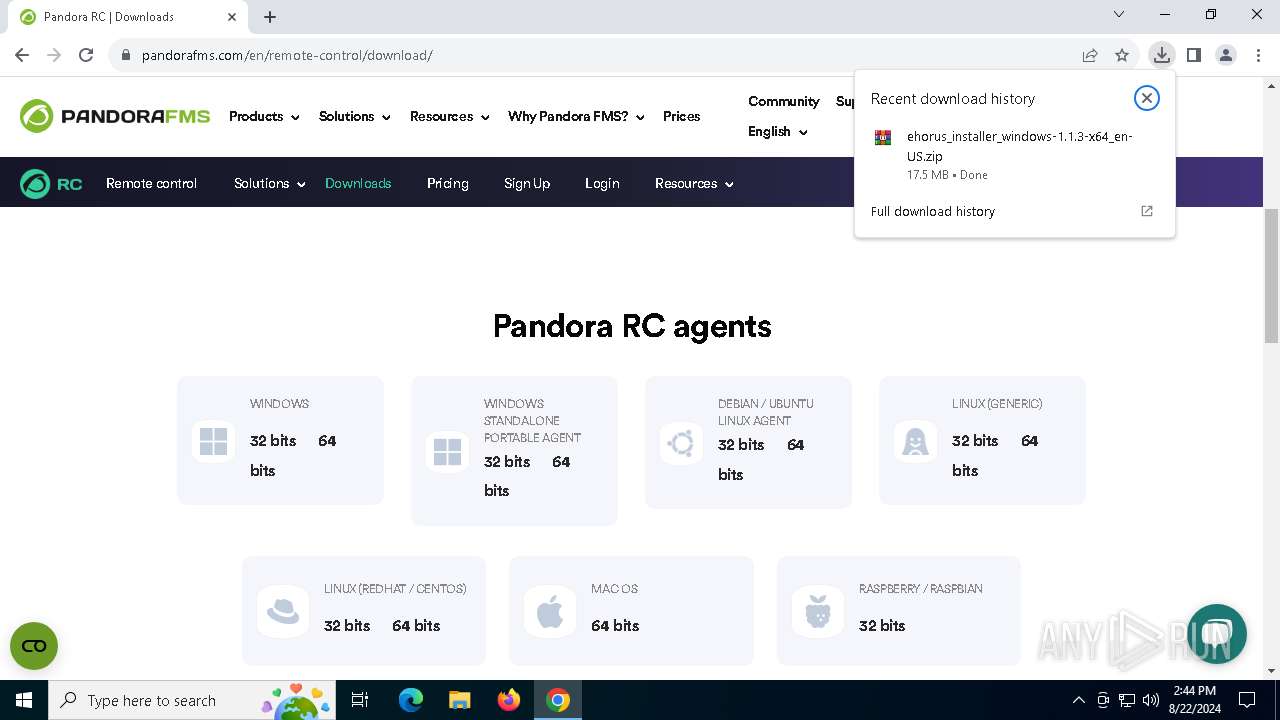Image resolution: width=1280 pixels, height=720 pixels.
Task: Launch Firefox from the taskbar
Action: click(x=509, y=700)
